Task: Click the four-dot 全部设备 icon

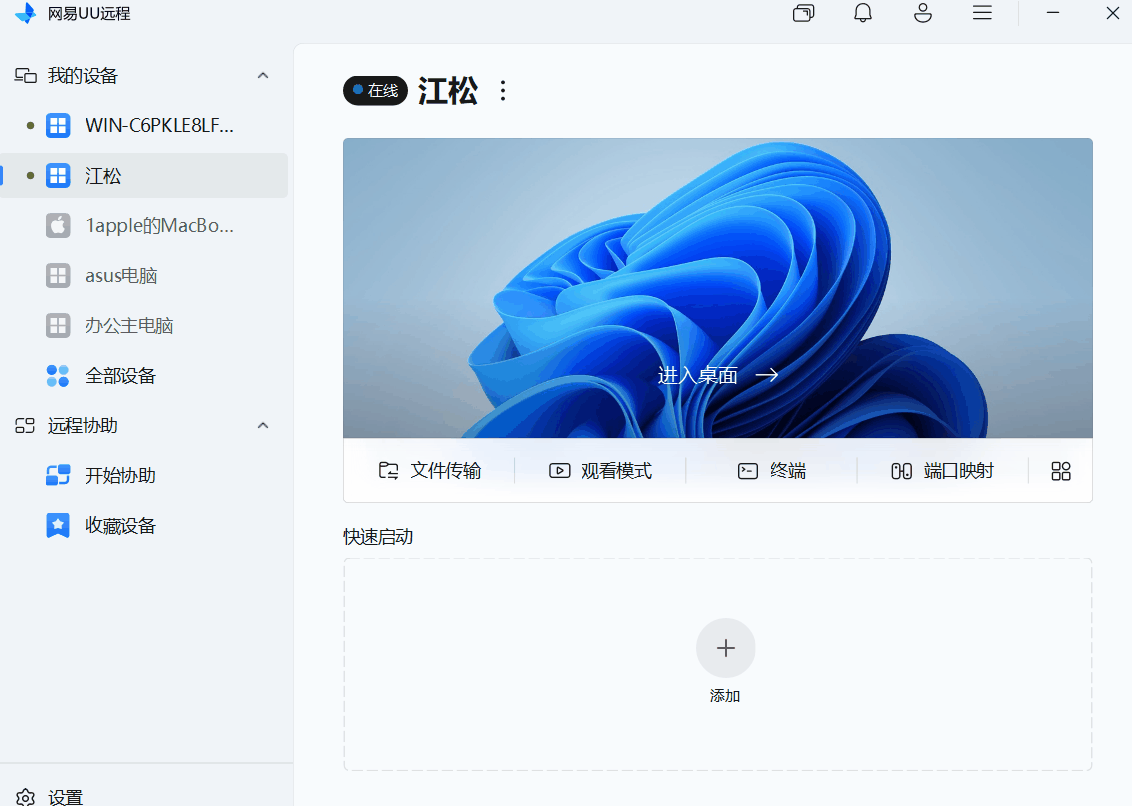Action: pos(58,376)
